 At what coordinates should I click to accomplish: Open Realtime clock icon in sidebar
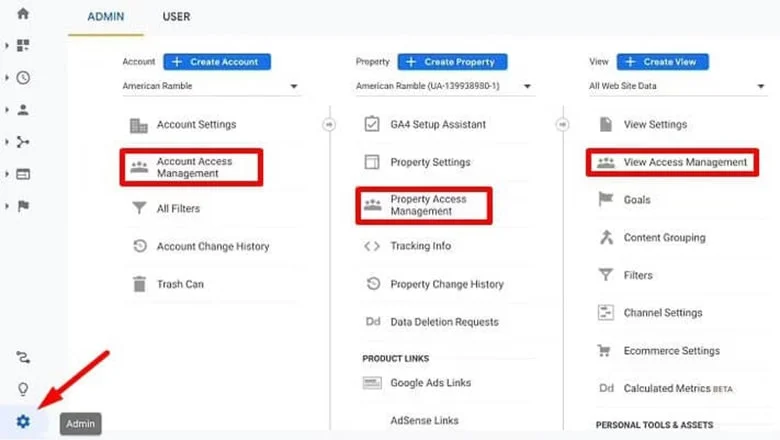(23, 78)
